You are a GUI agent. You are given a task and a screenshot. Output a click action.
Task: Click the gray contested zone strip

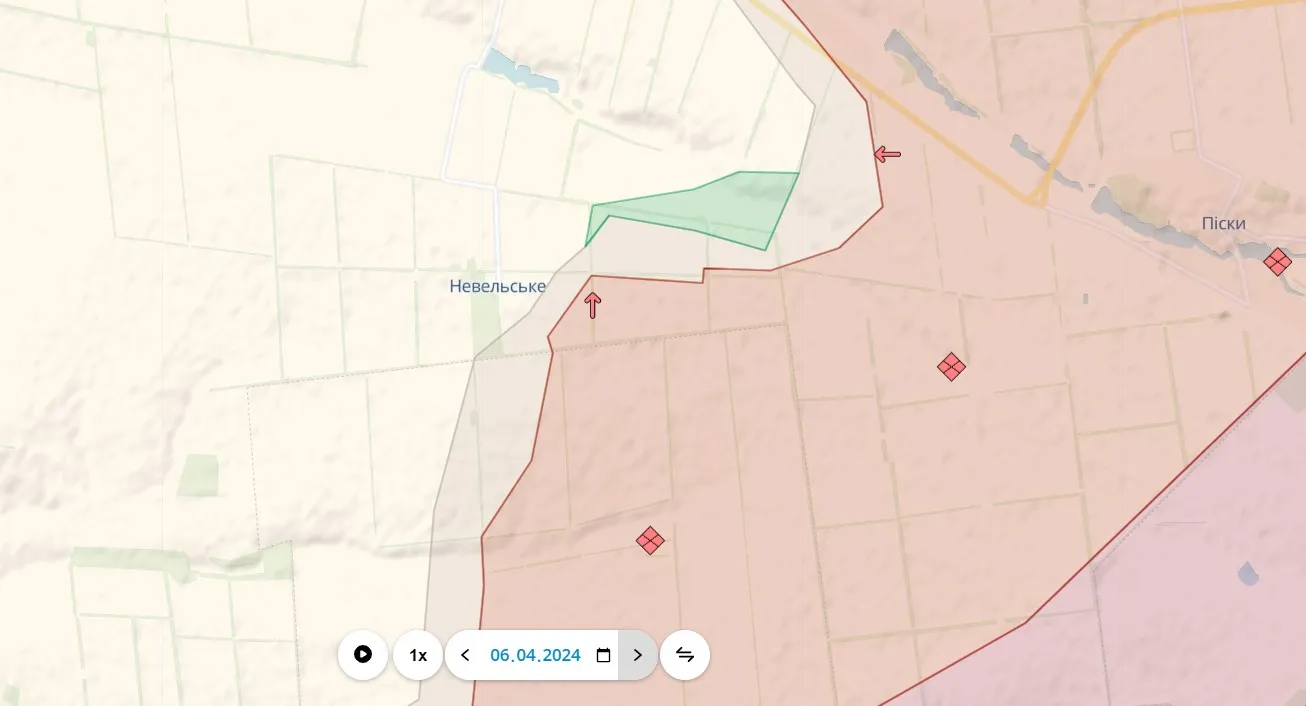pos(455,500)
